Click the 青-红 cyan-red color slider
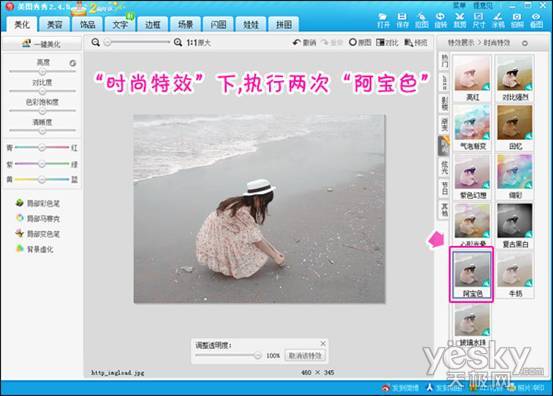 [x=42, y=147]
